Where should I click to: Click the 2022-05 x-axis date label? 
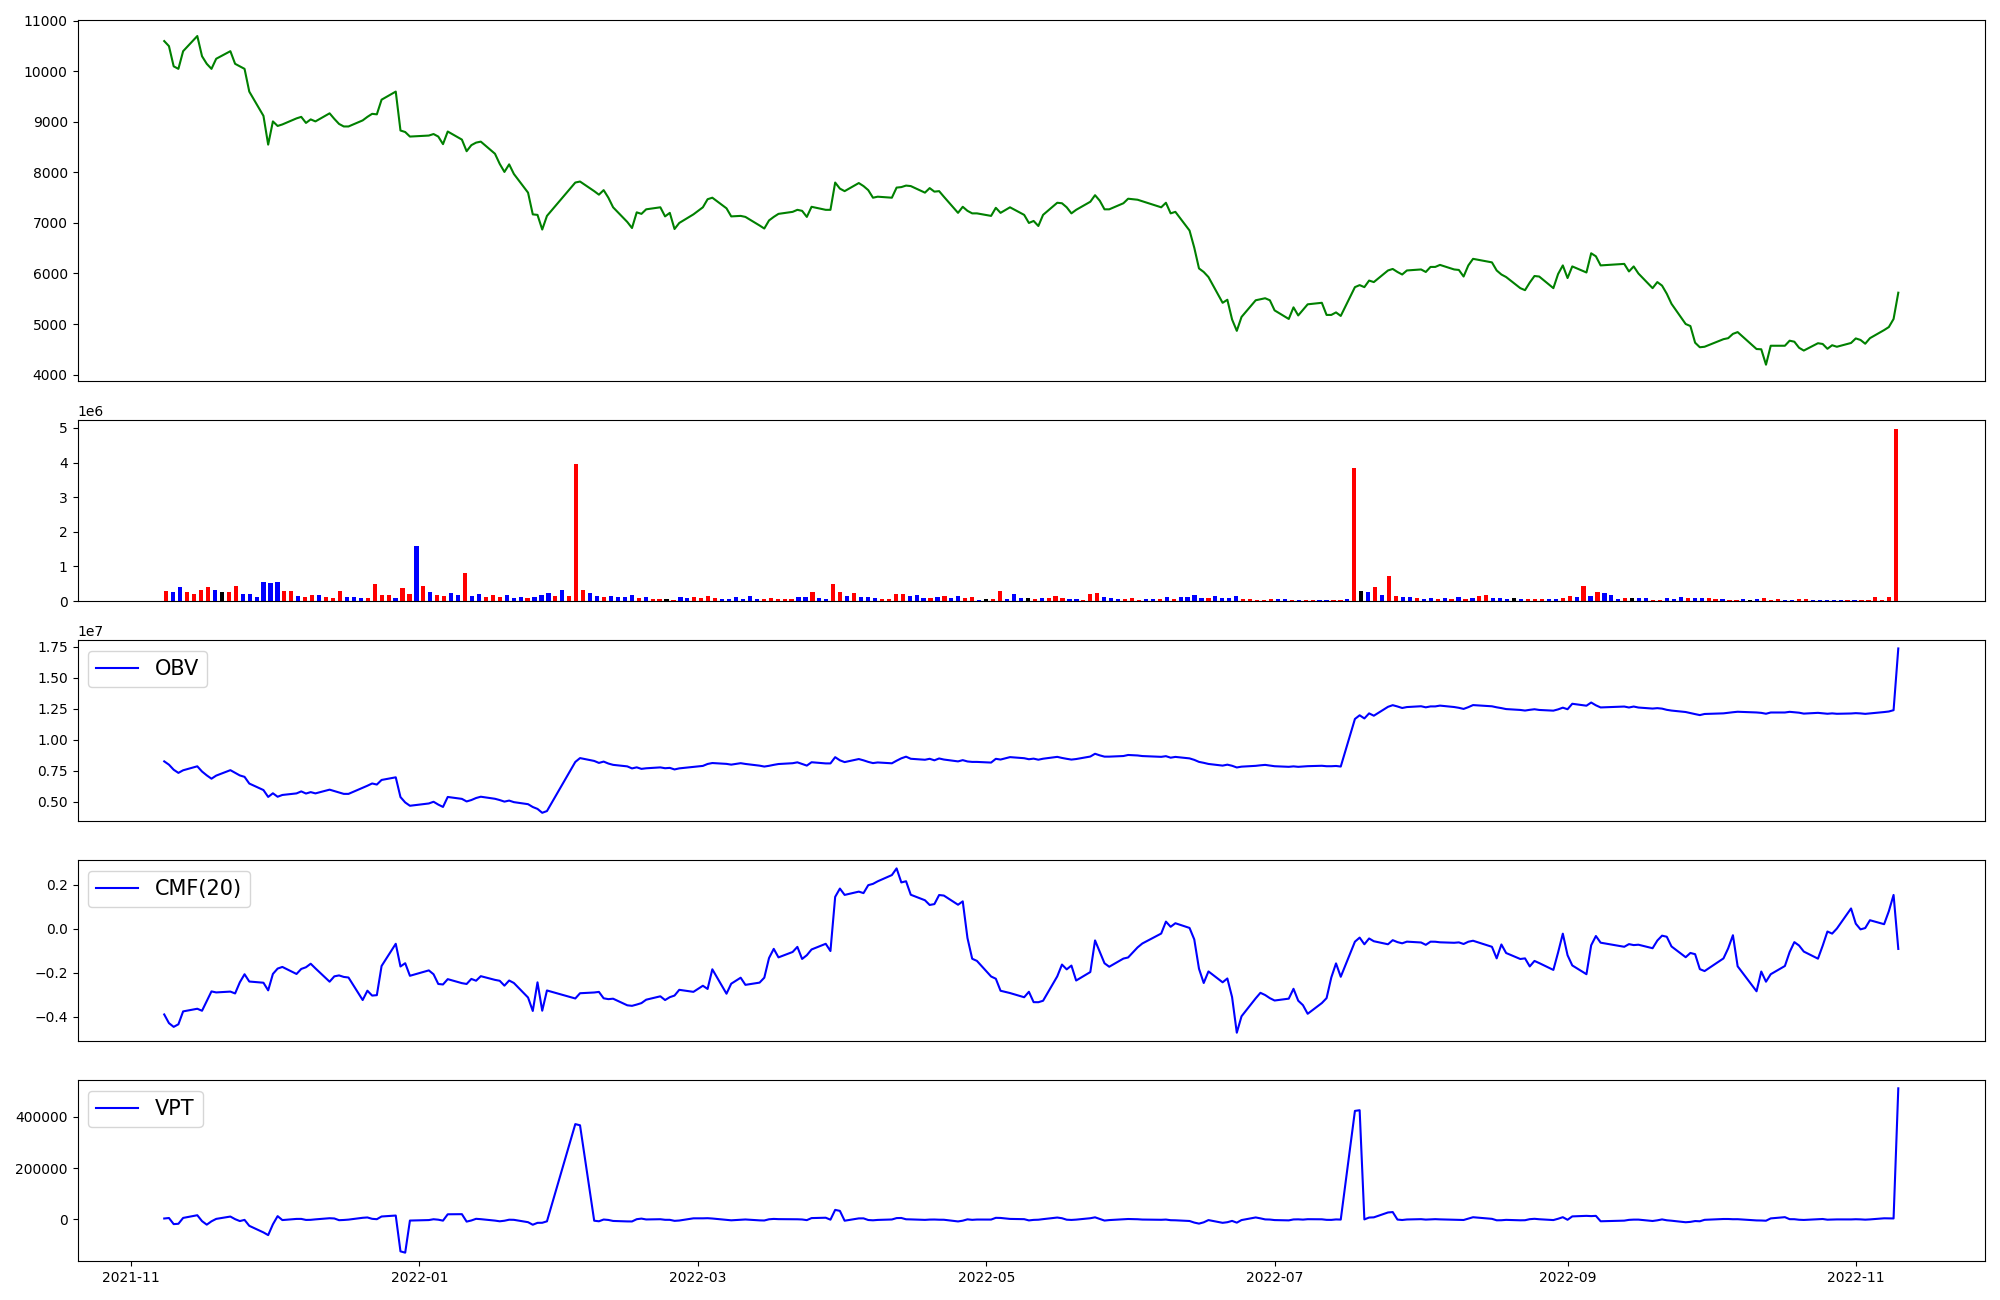(x=987, y=1277)
